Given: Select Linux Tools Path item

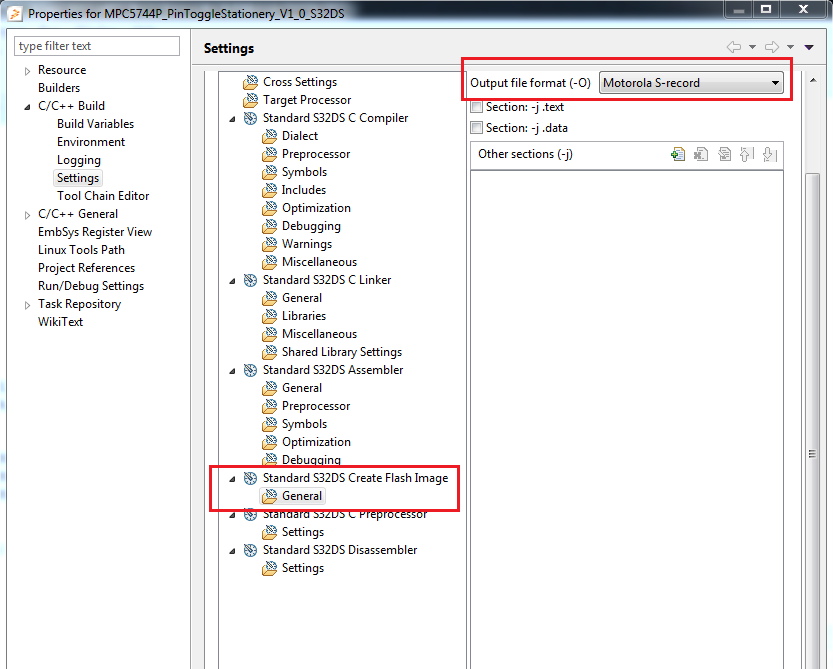Looking at the screenshot, I should [x=81, y=250].
